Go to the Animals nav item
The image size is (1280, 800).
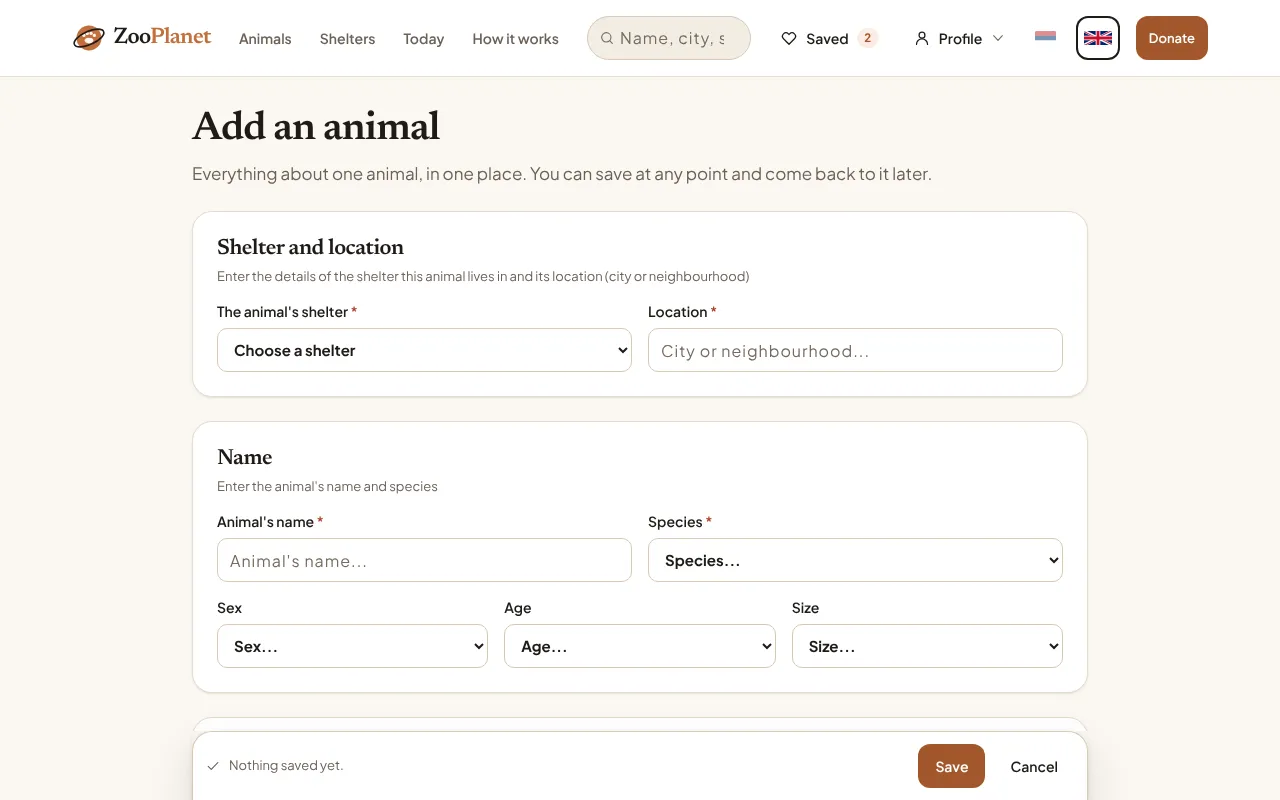point(265,38)
